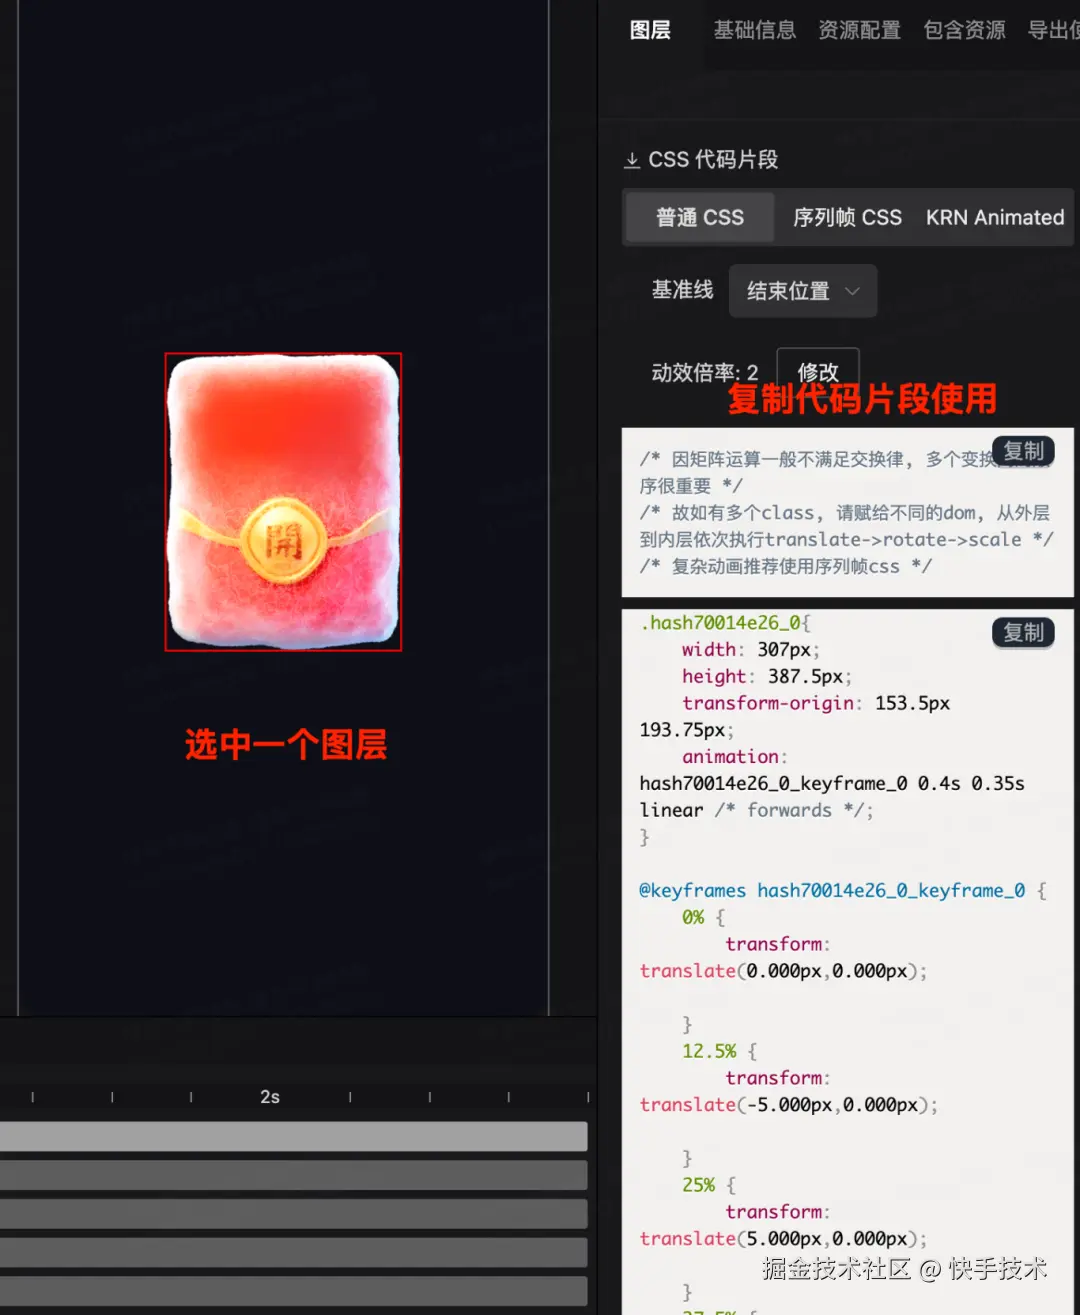Image resolution: width=1080 pixels, height=1315 pixels.
Task: Select the topmost lightest timeline layer bar
Action: pos(293,1136)
